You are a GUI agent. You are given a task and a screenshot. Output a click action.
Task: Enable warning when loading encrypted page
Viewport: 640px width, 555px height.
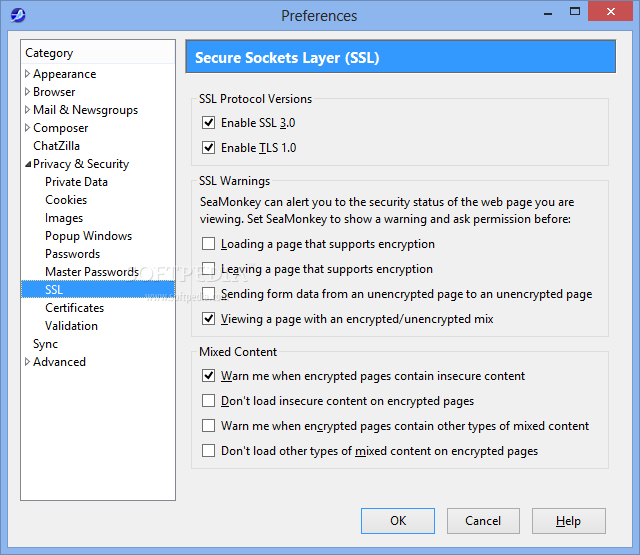click(x=209, y=244)
